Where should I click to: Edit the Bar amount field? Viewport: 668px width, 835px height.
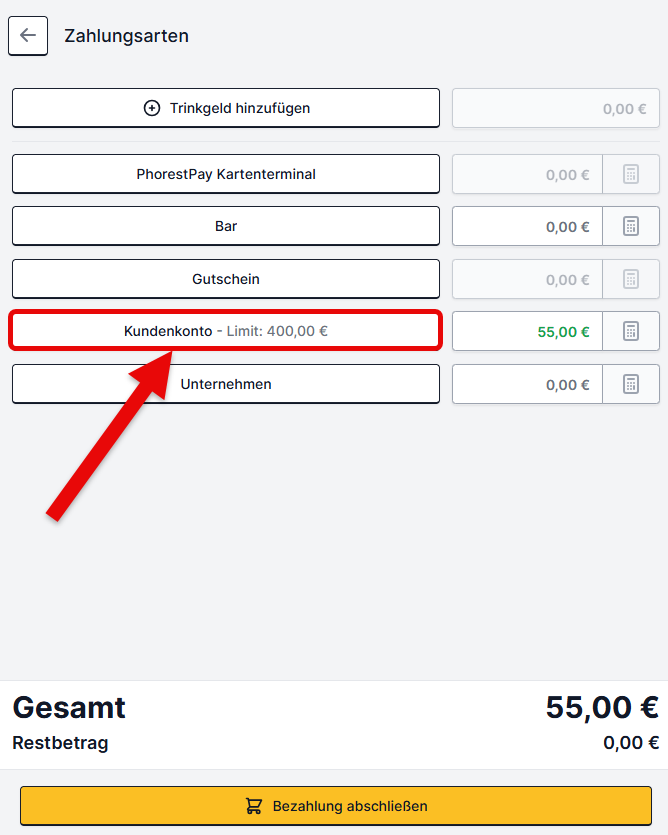tap(527, 226)
